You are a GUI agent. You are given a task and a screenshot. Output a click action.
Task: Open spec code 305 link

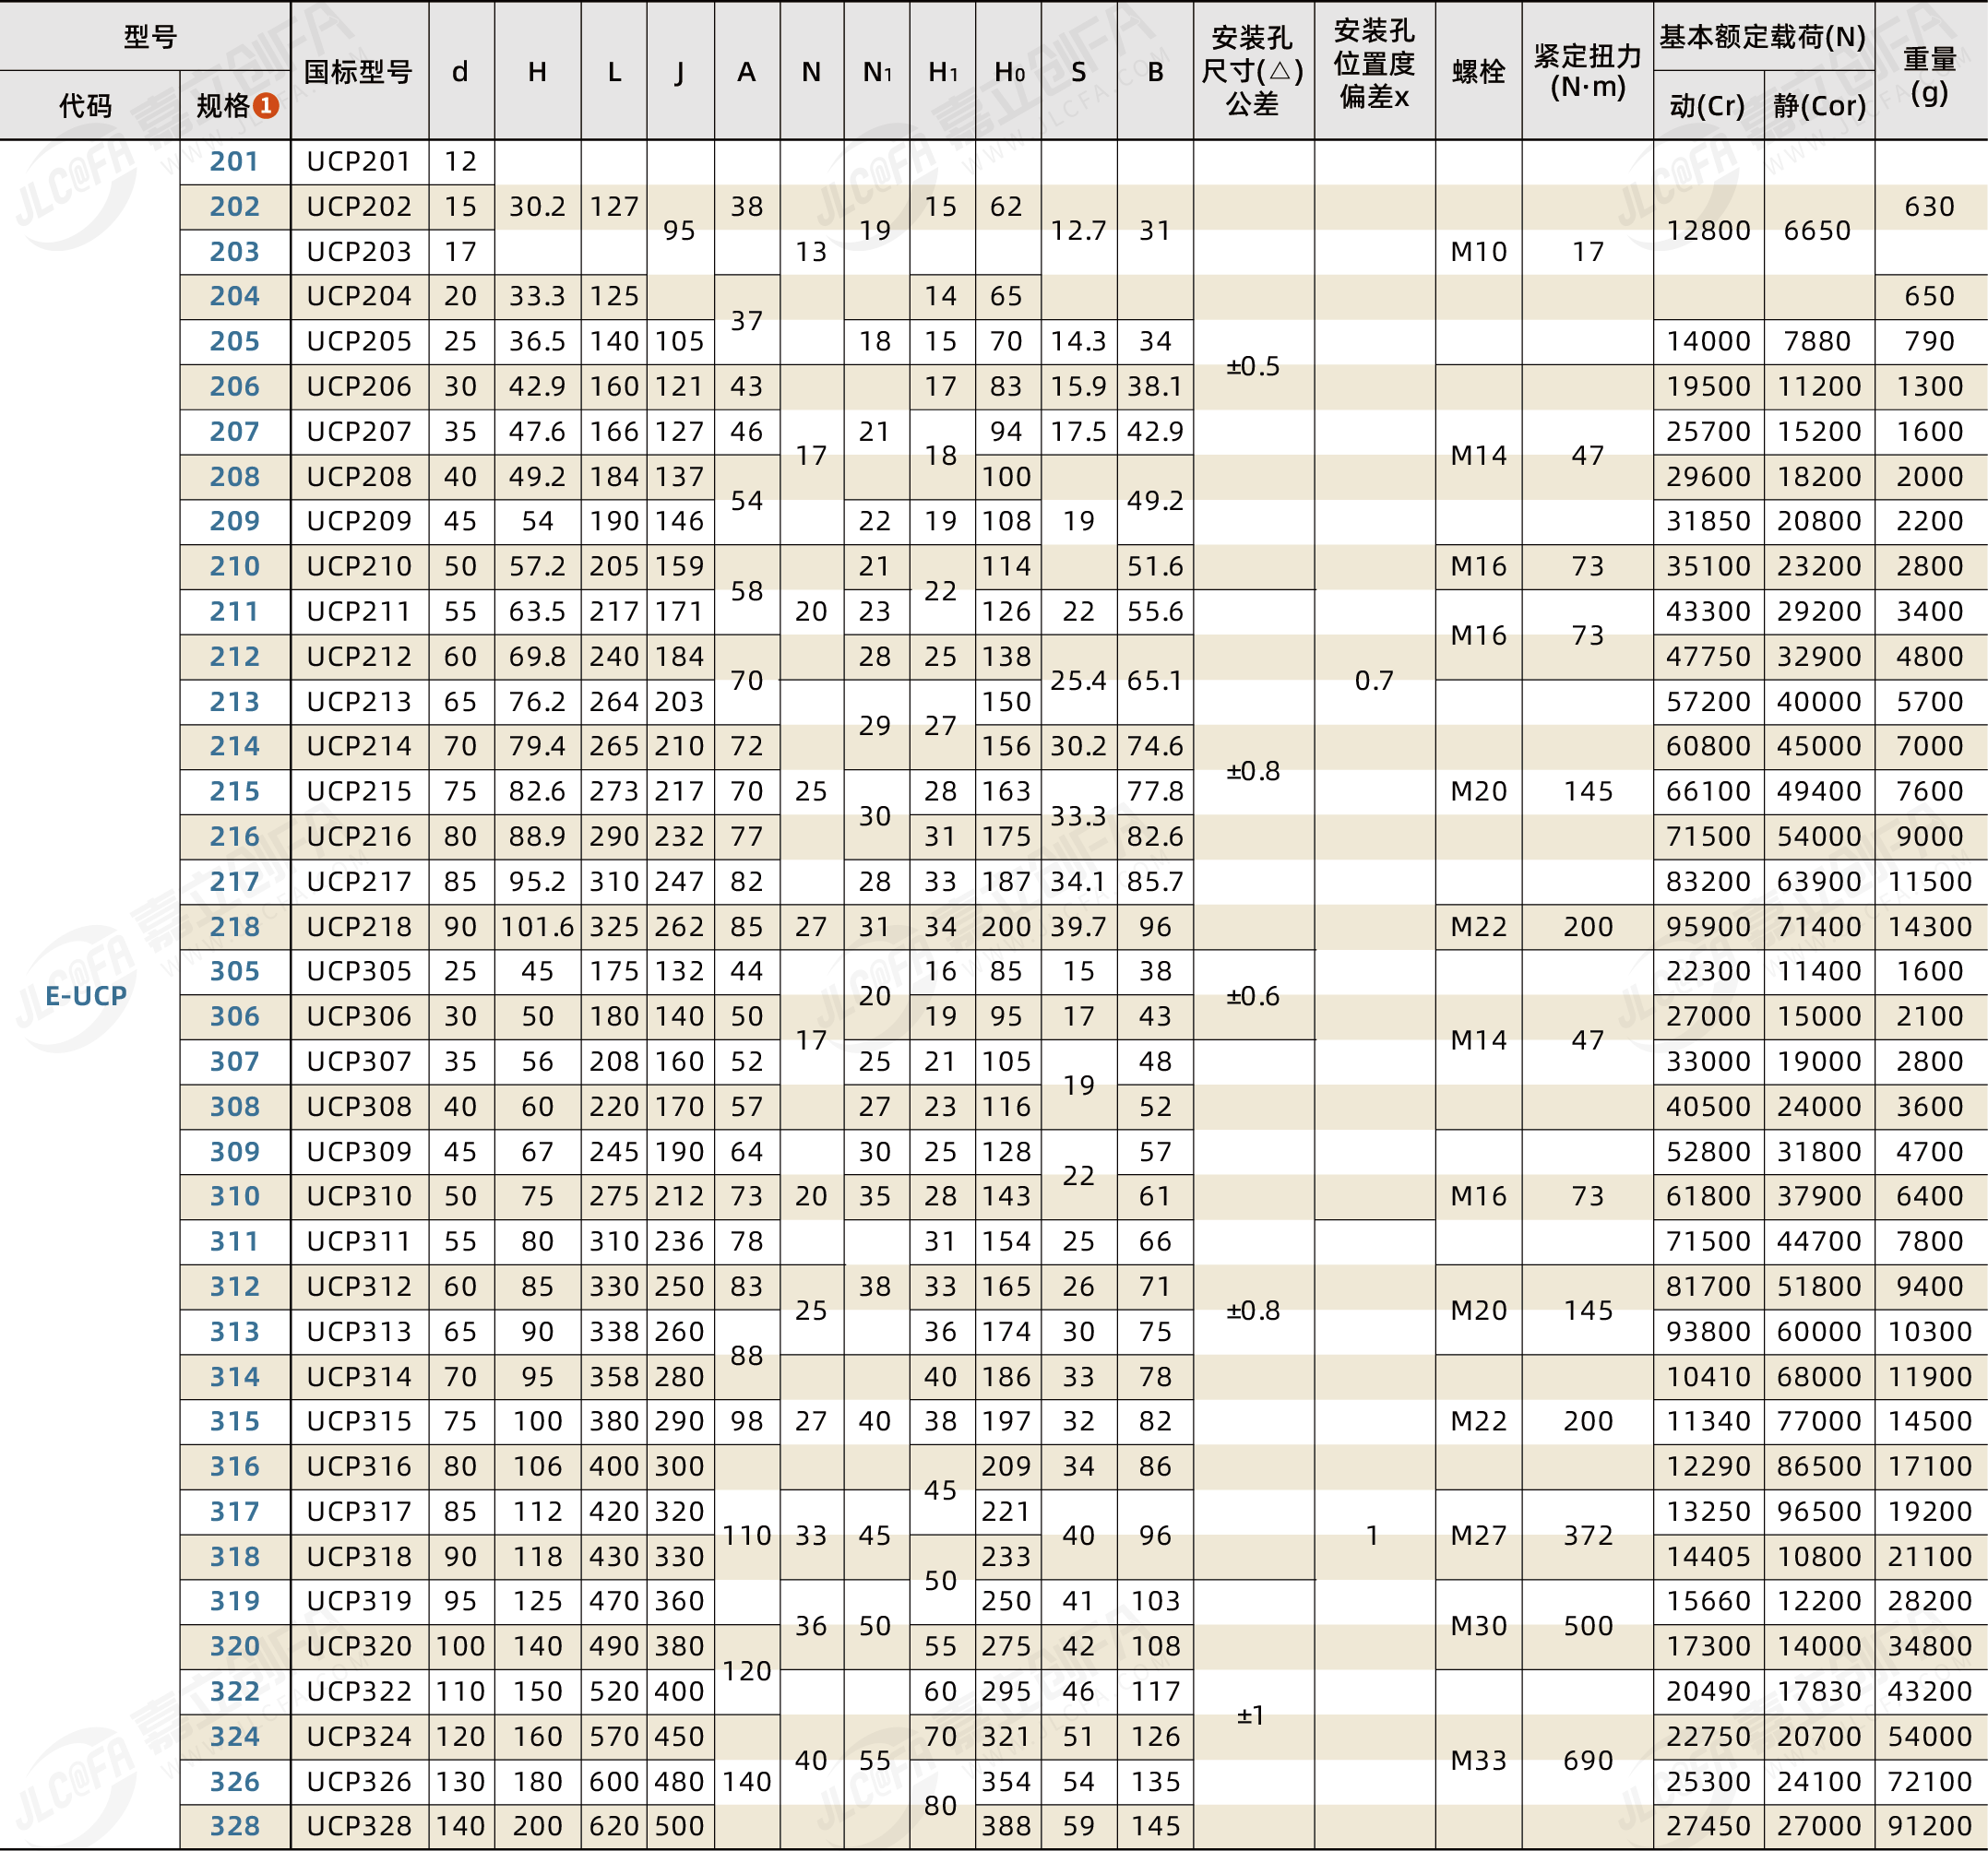tap(234, 971)
